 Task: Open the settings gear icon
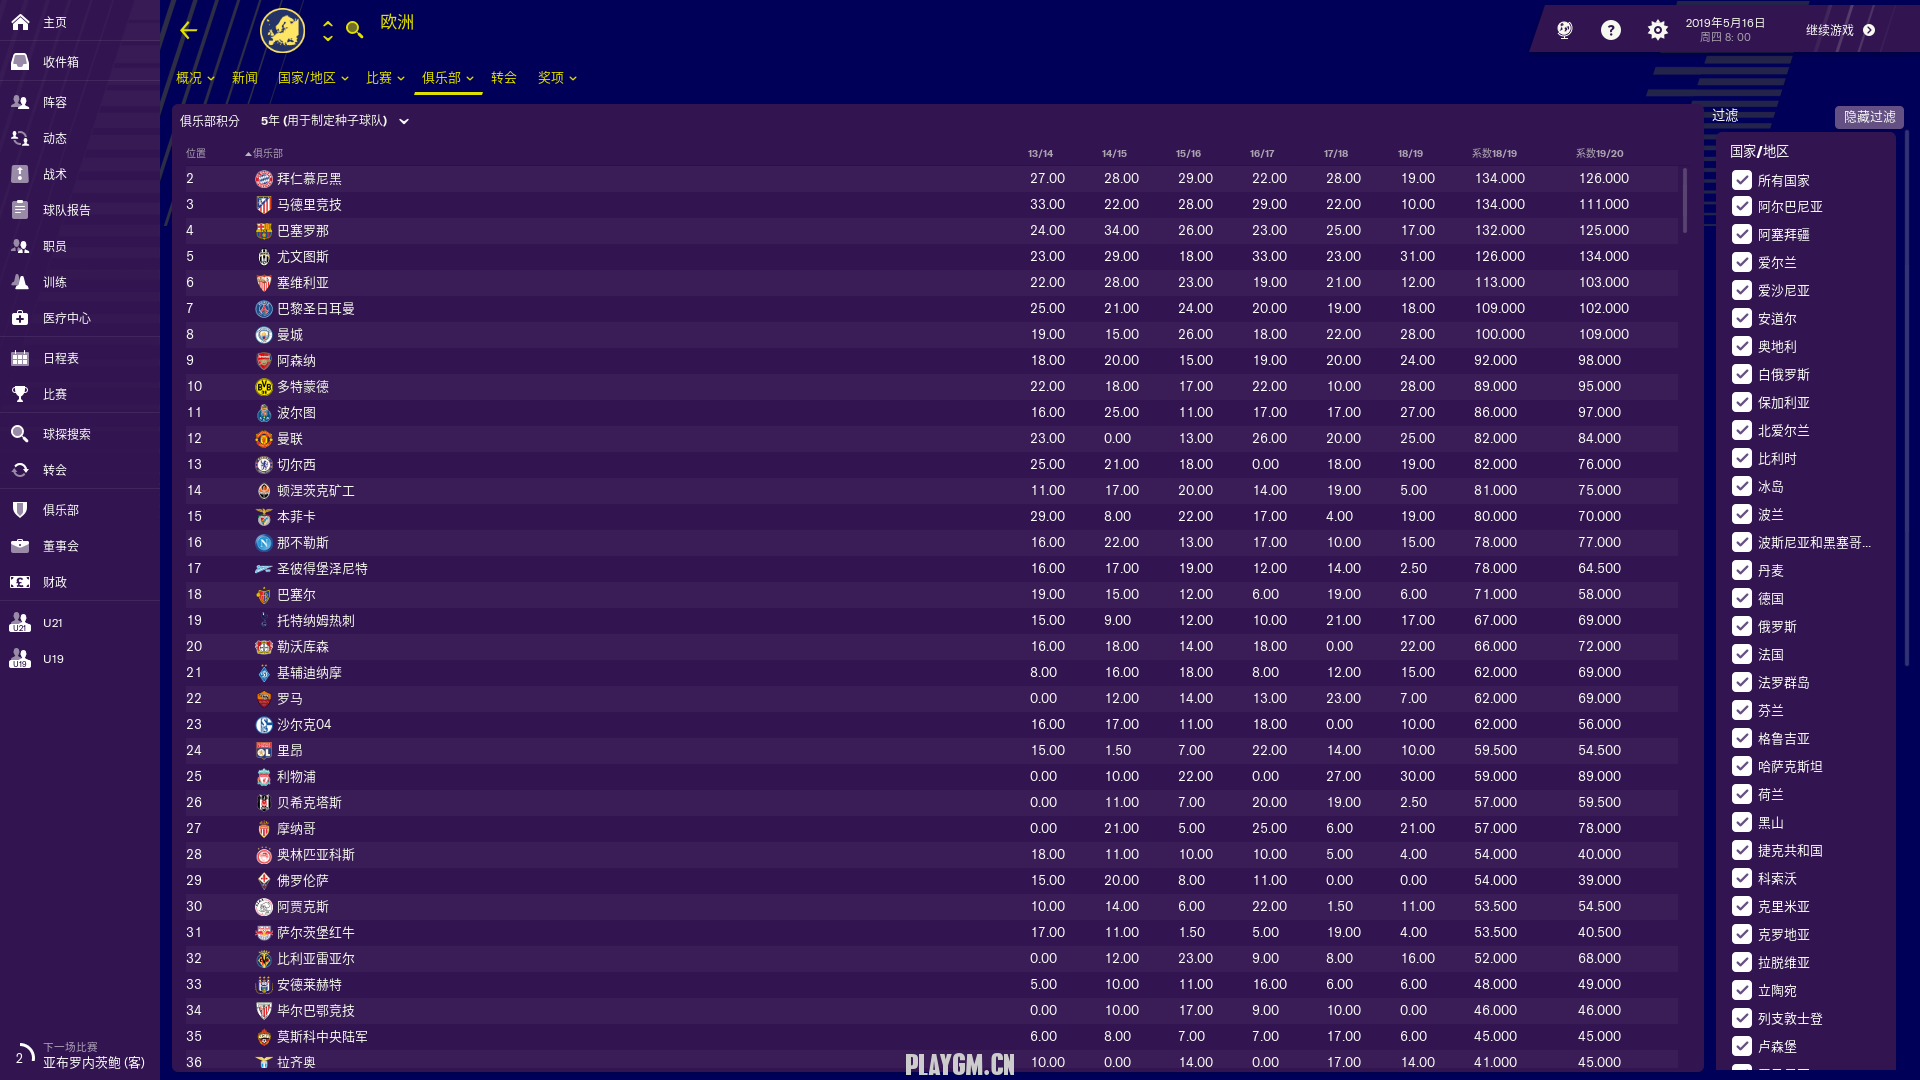point(1657,30)
